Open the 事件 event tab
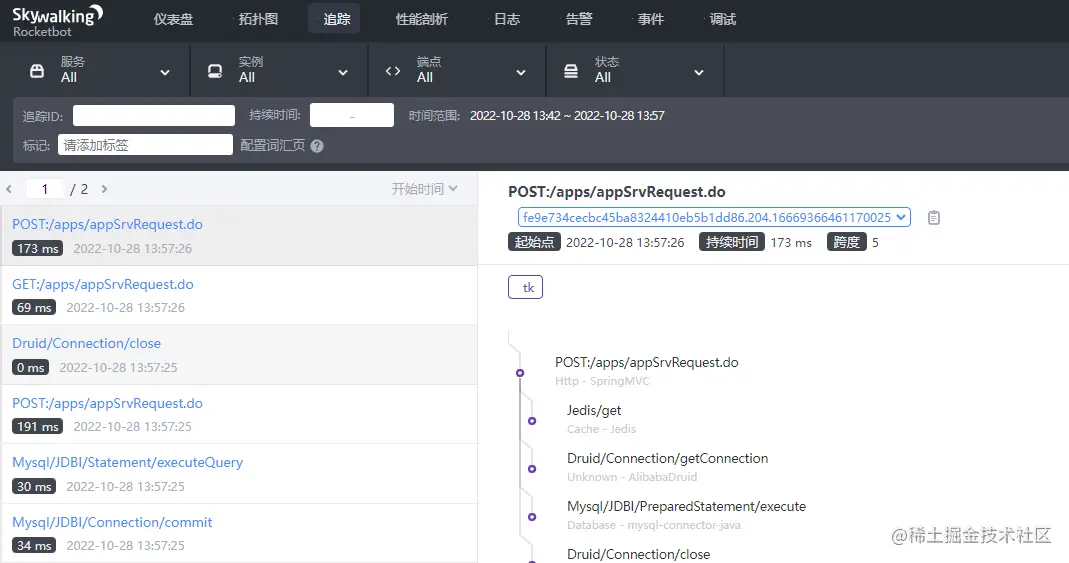The height and width of the screenshot is (563, 1069). tap(650, 19)
